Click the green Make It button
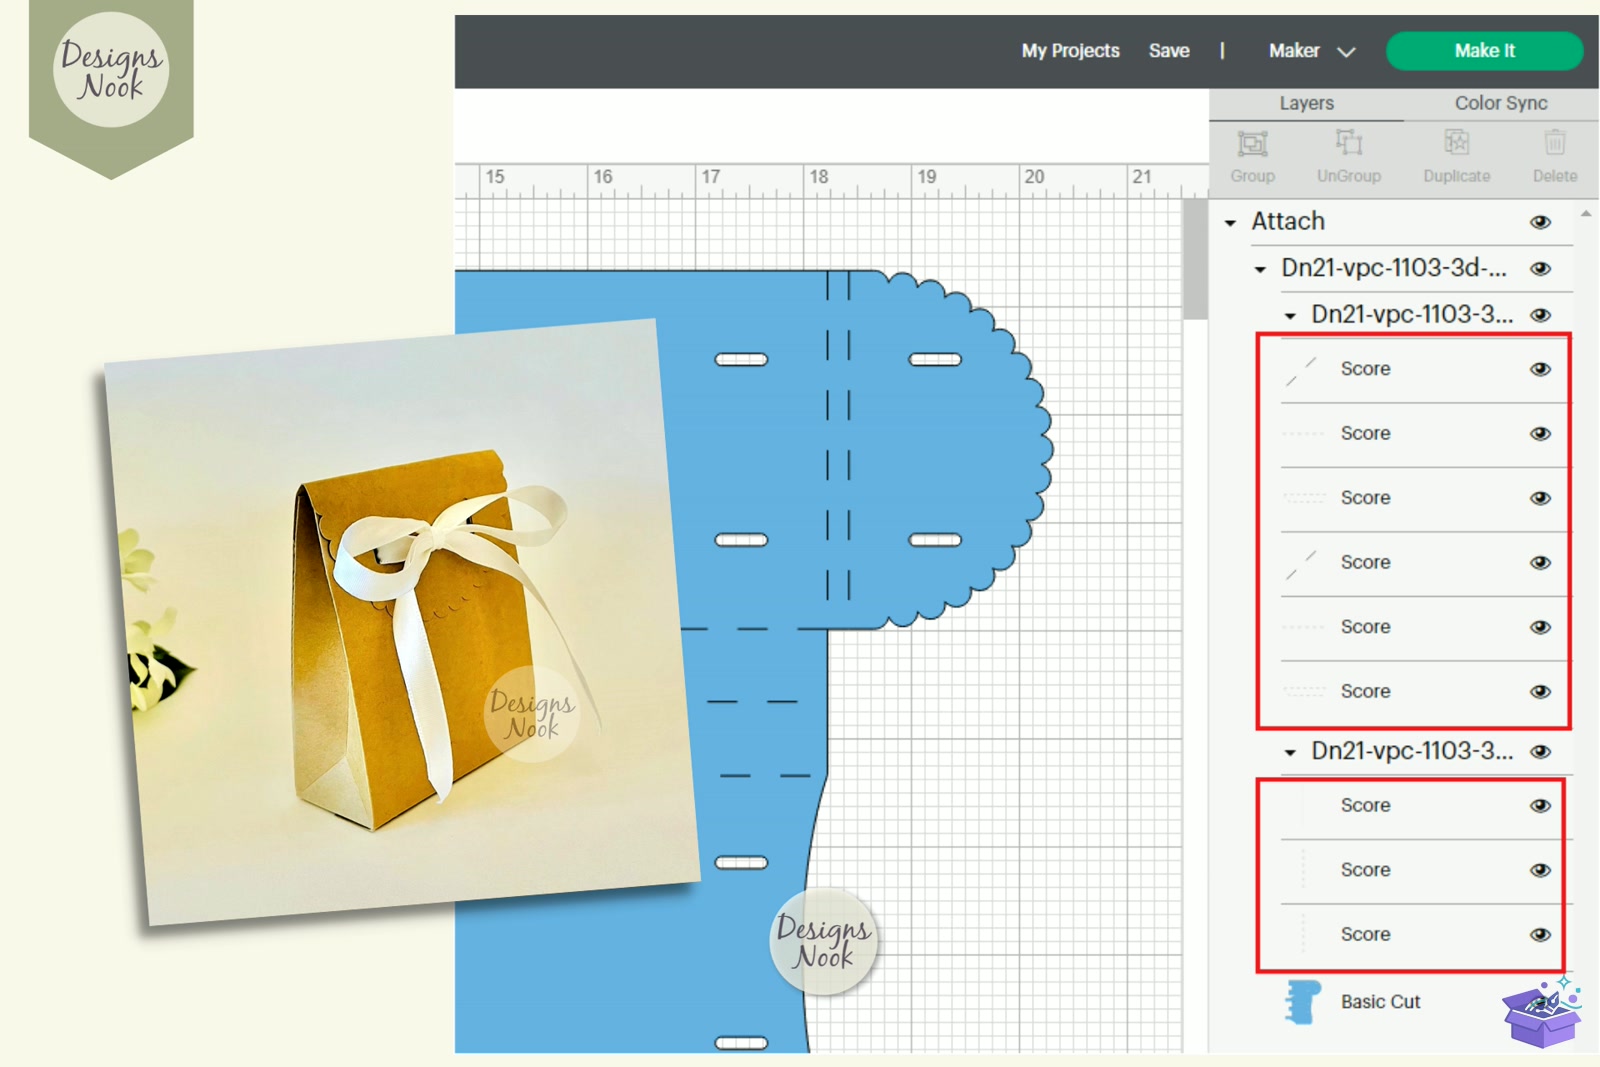1600x1067 pixels. click(x=1484, y=51)
